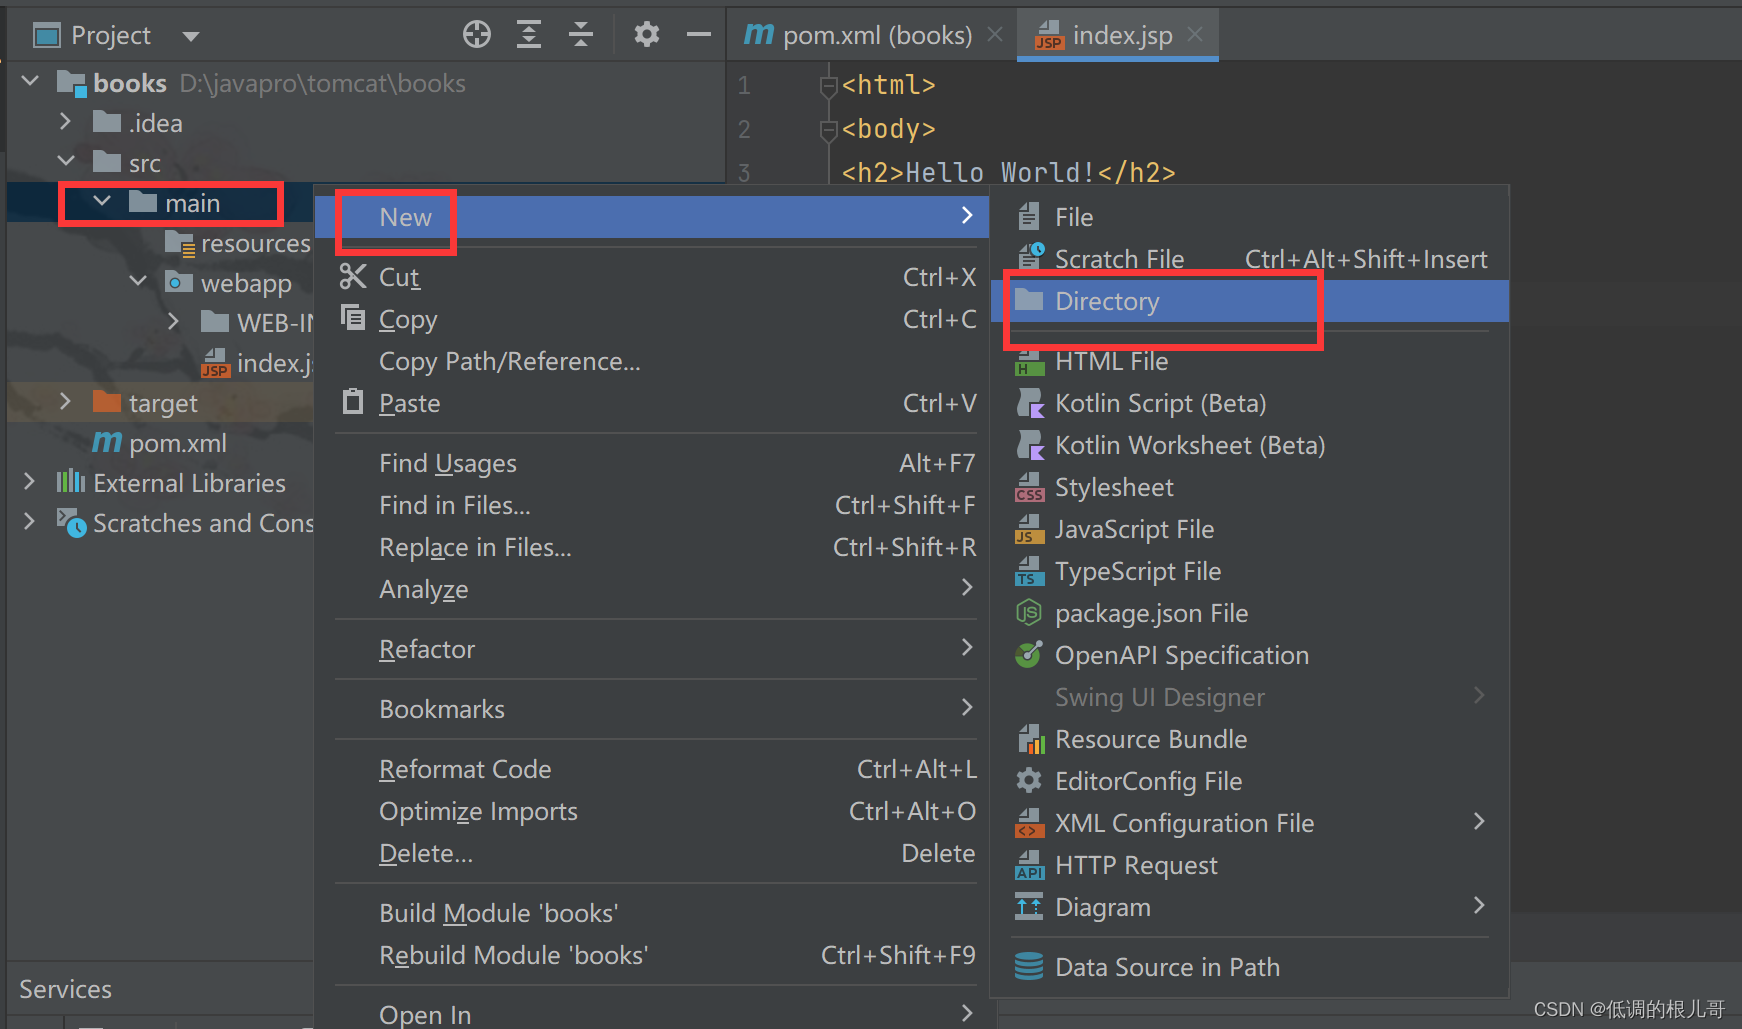Click the External Libraries icon
The height and width of the screenshot is (1029, 1742).
69,483
